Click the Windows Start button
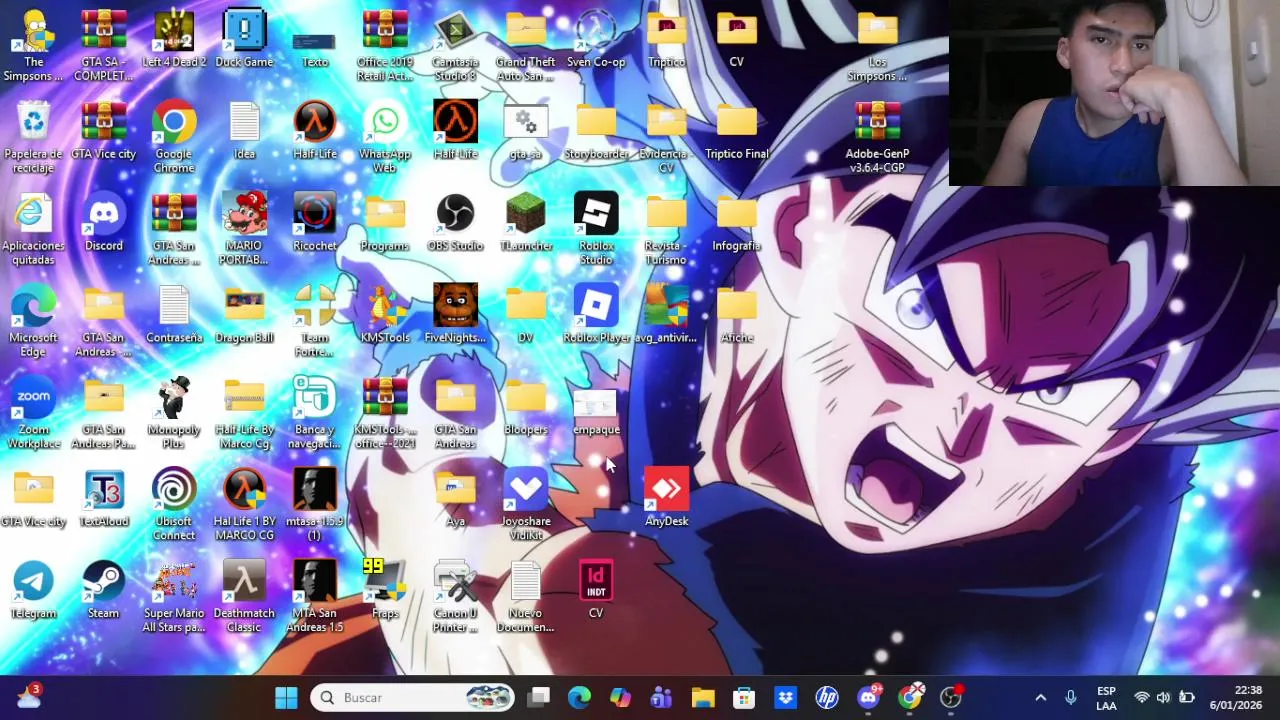This screenshot has height=720, width=1280. [286, 697]
